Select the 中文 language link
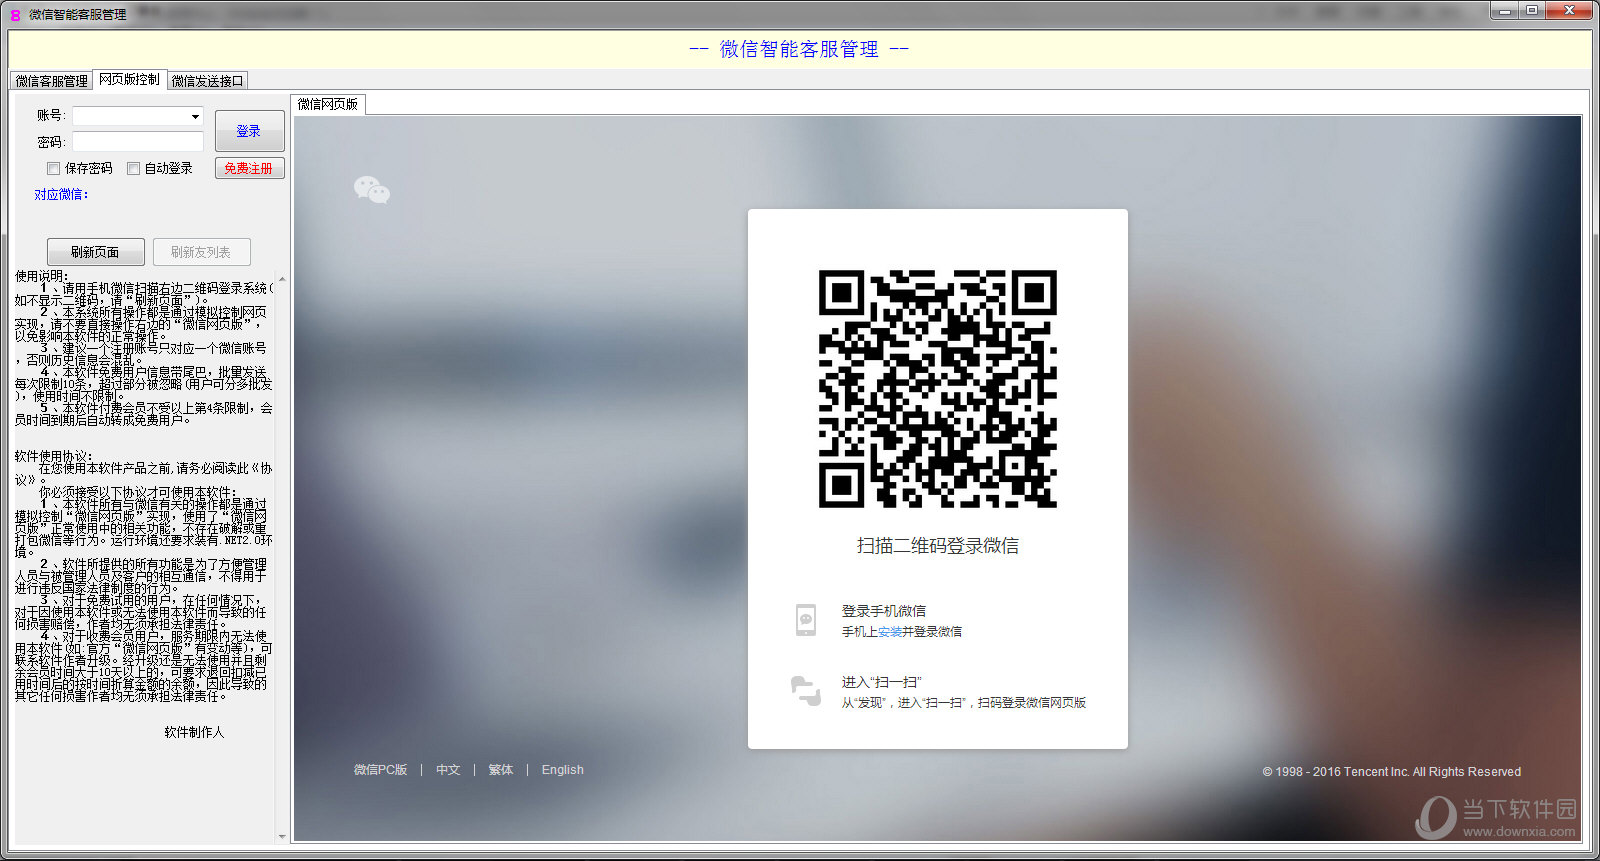Screen dimensions: 1600x861 click(x=448, y=770)
